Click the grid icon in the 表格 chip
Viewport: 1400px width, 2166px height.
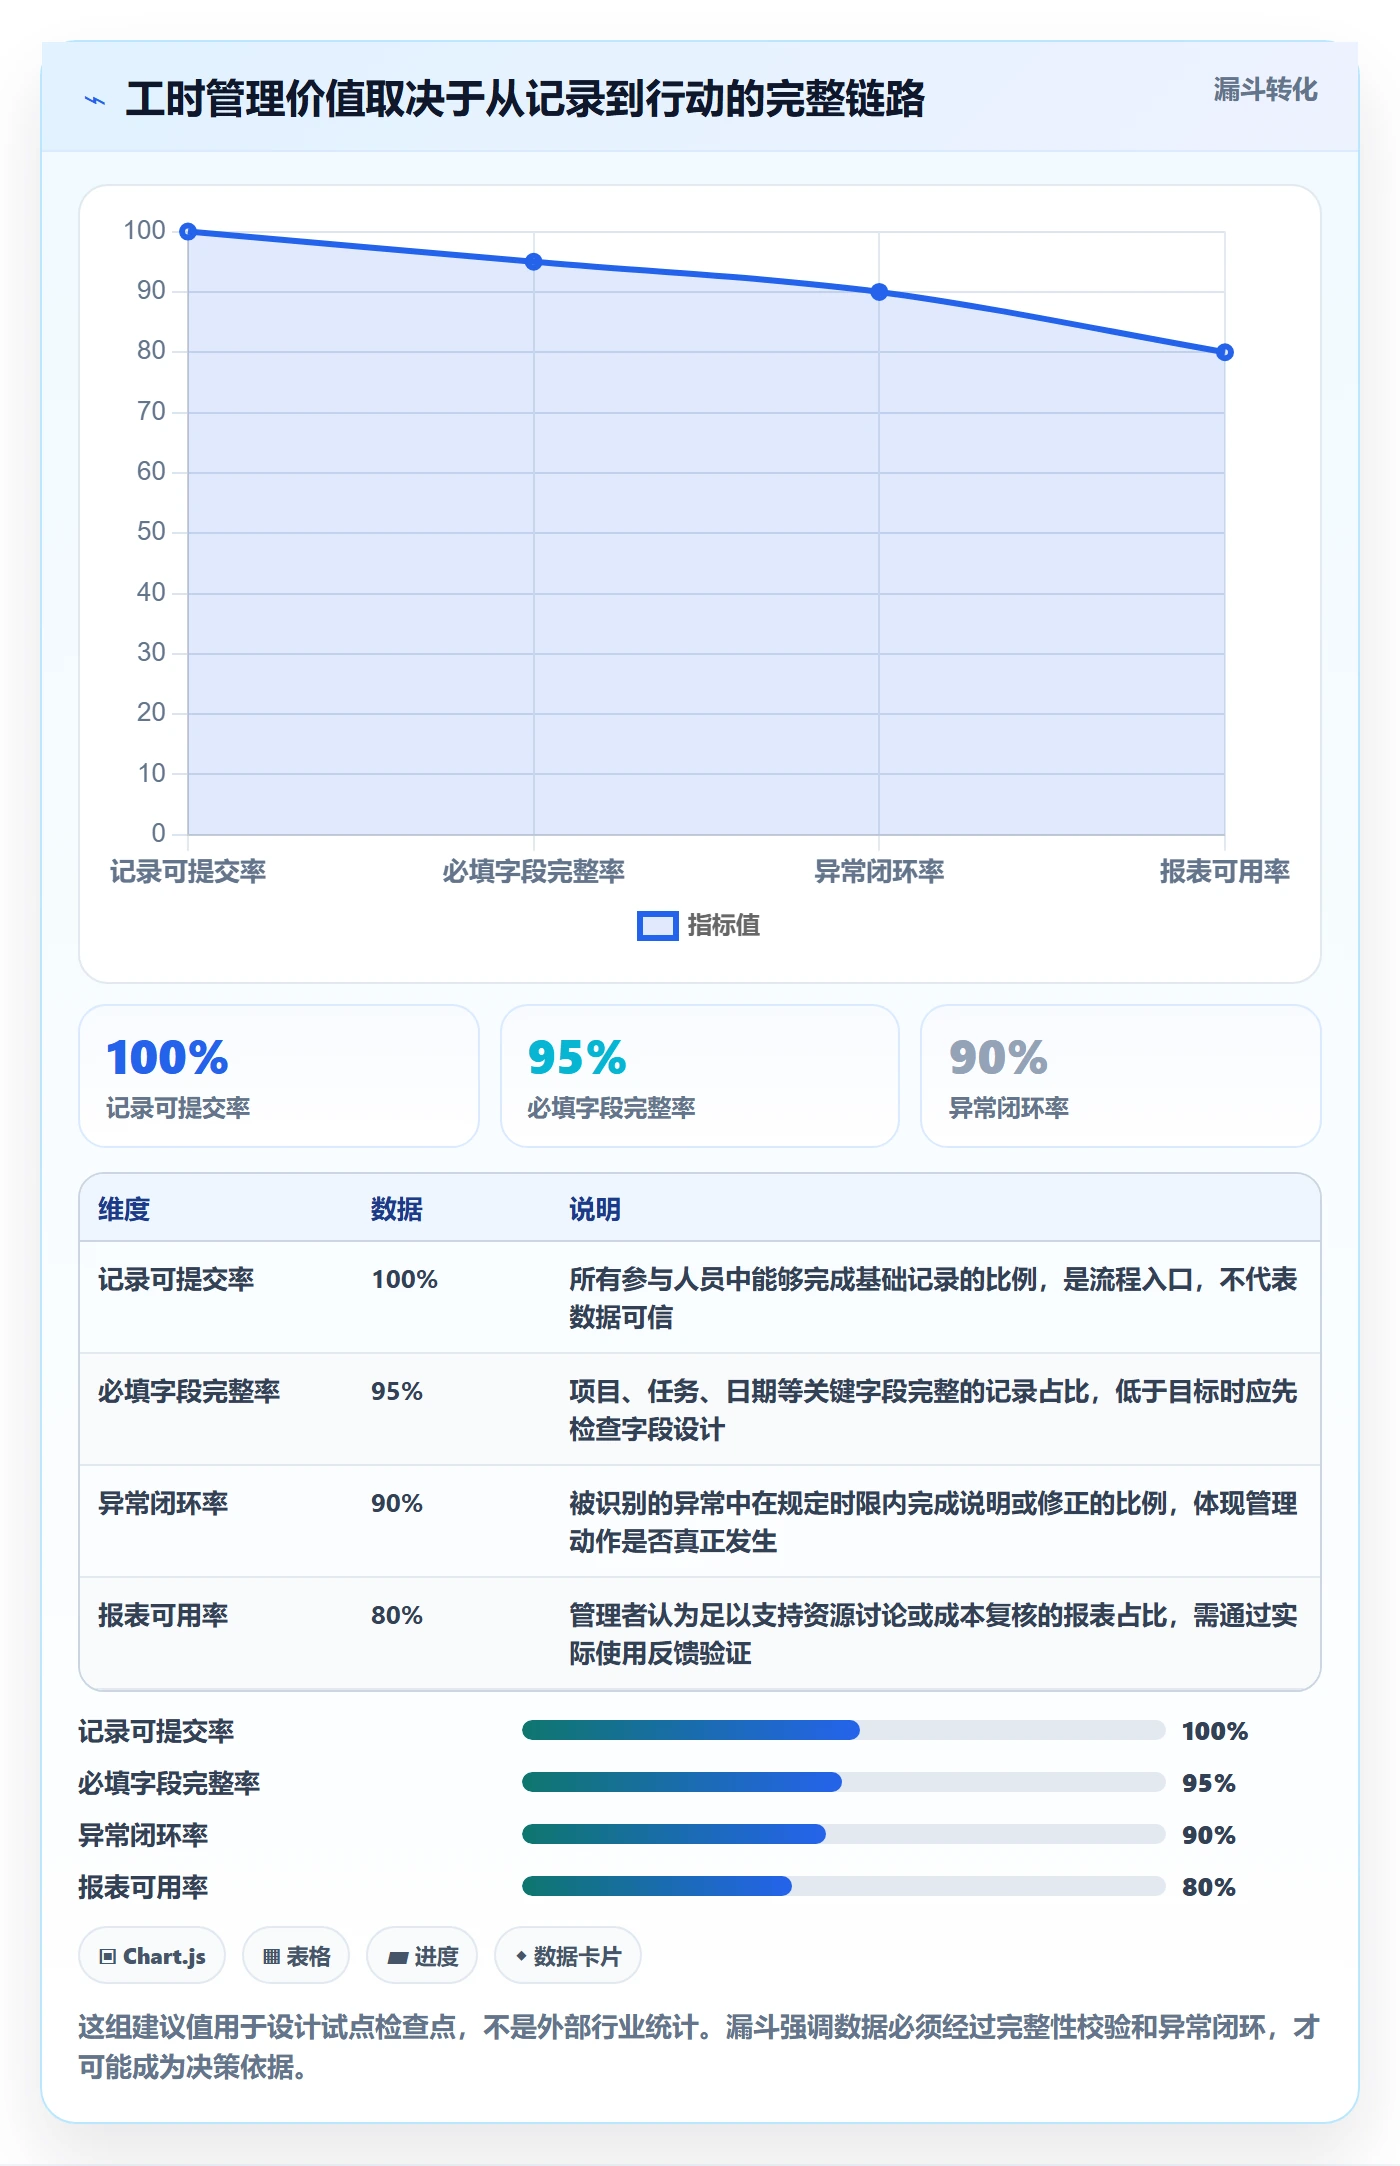271,1956
